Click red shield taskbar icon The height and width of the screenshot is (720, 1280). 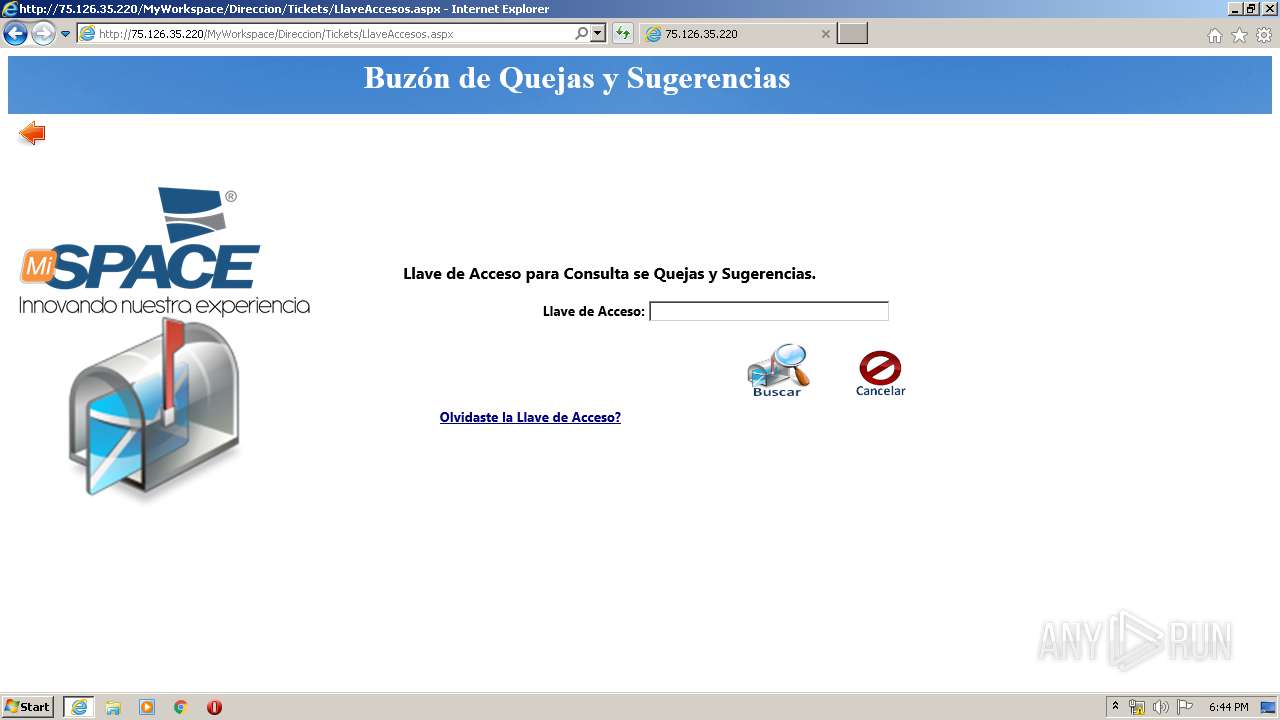pos(214,707)
